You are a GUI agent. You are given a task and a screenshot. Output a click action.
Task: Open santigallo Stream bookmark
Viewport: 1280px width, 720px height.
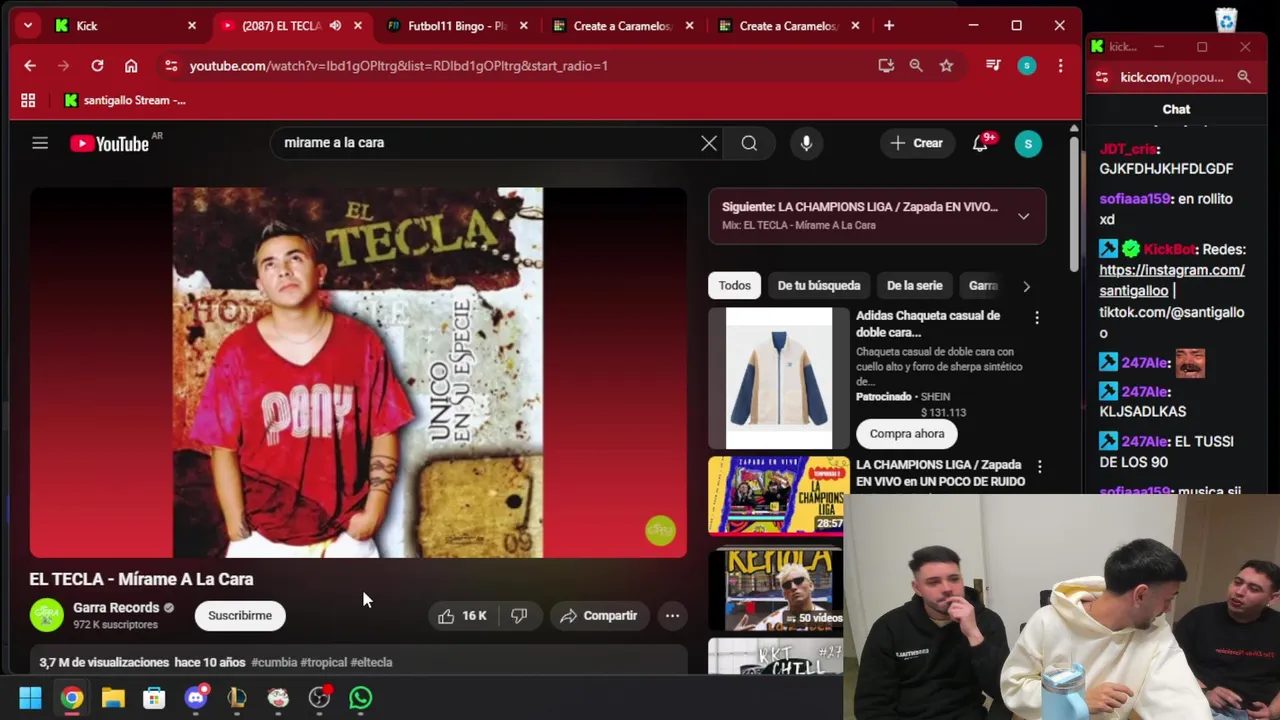pyautogui.click(x=125, y=100)
